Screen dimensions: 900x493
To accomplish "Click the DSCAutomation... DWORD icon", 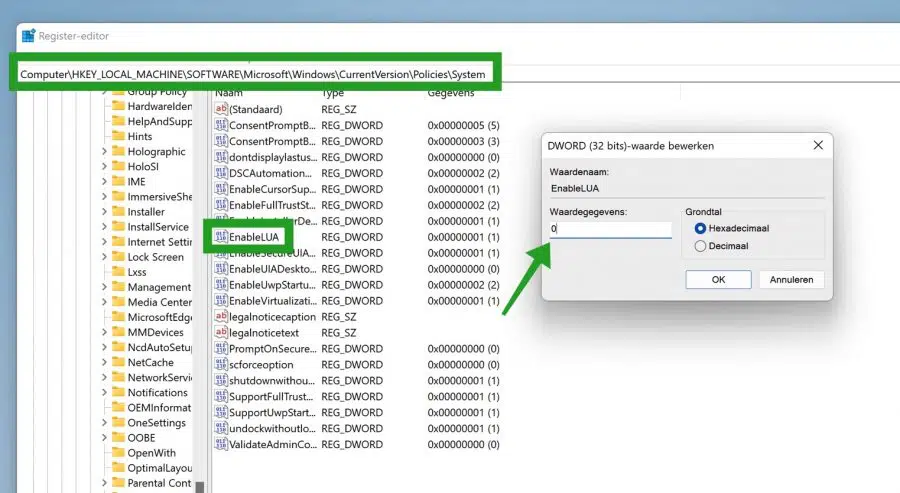I will pos(221,173).
